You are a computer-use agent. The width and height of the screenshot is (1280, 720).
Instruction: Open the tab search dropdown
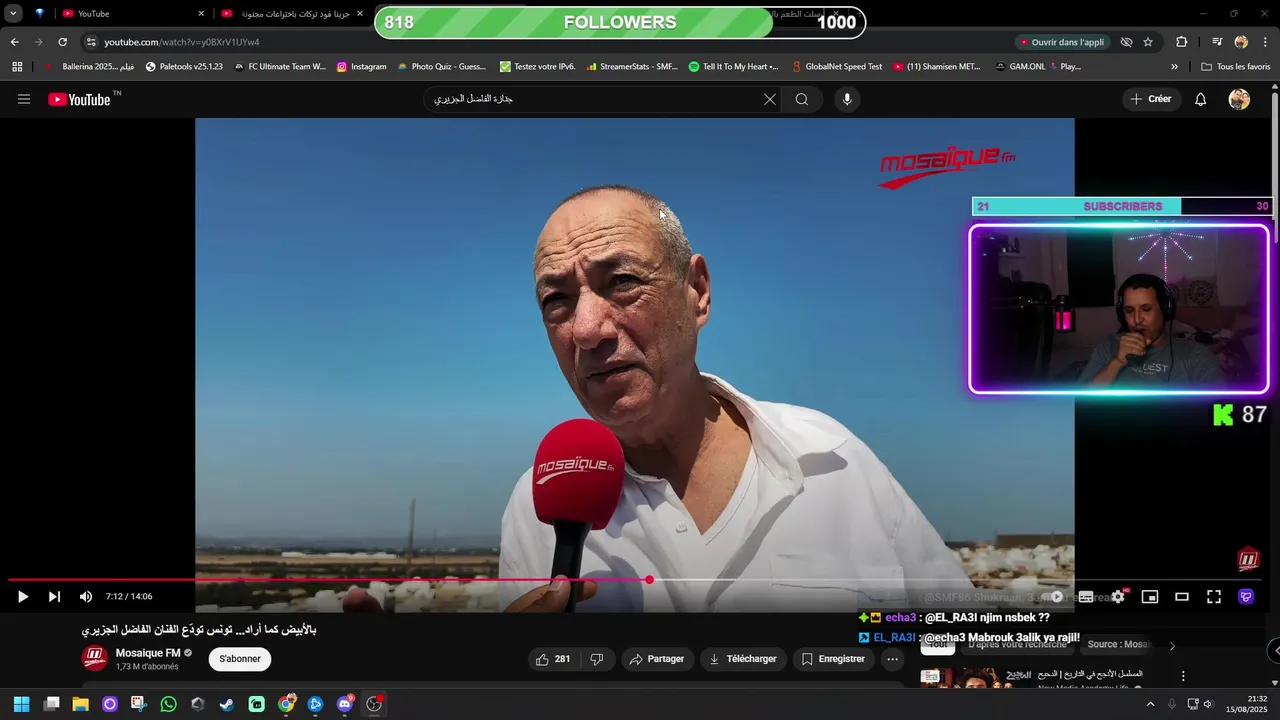click(x=13, y=14)
